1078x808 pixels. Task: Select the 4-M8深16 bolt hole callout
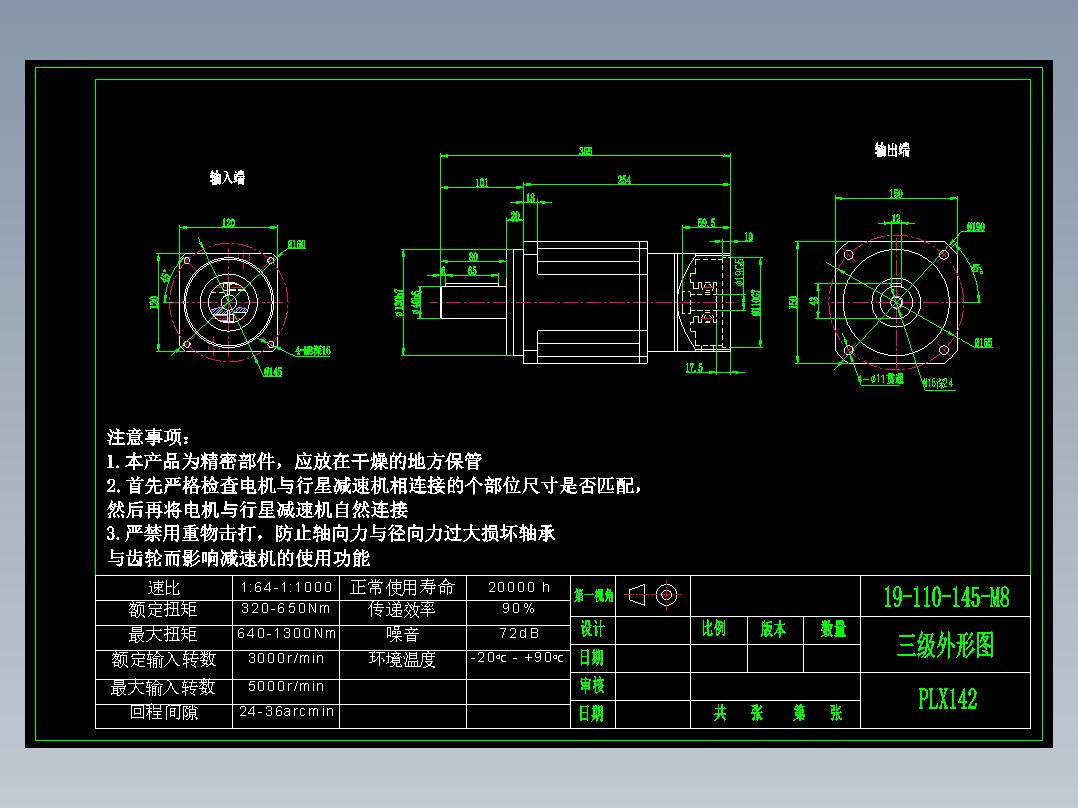(x=312, y=352)
